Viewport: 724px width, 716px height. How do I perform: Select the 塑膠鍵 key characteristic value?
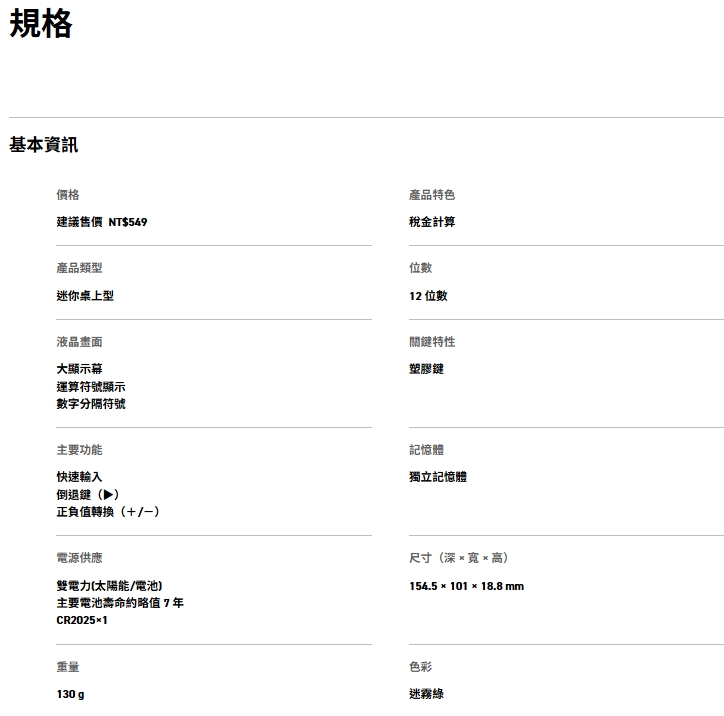pyautogui.click(x=426, y=369)
